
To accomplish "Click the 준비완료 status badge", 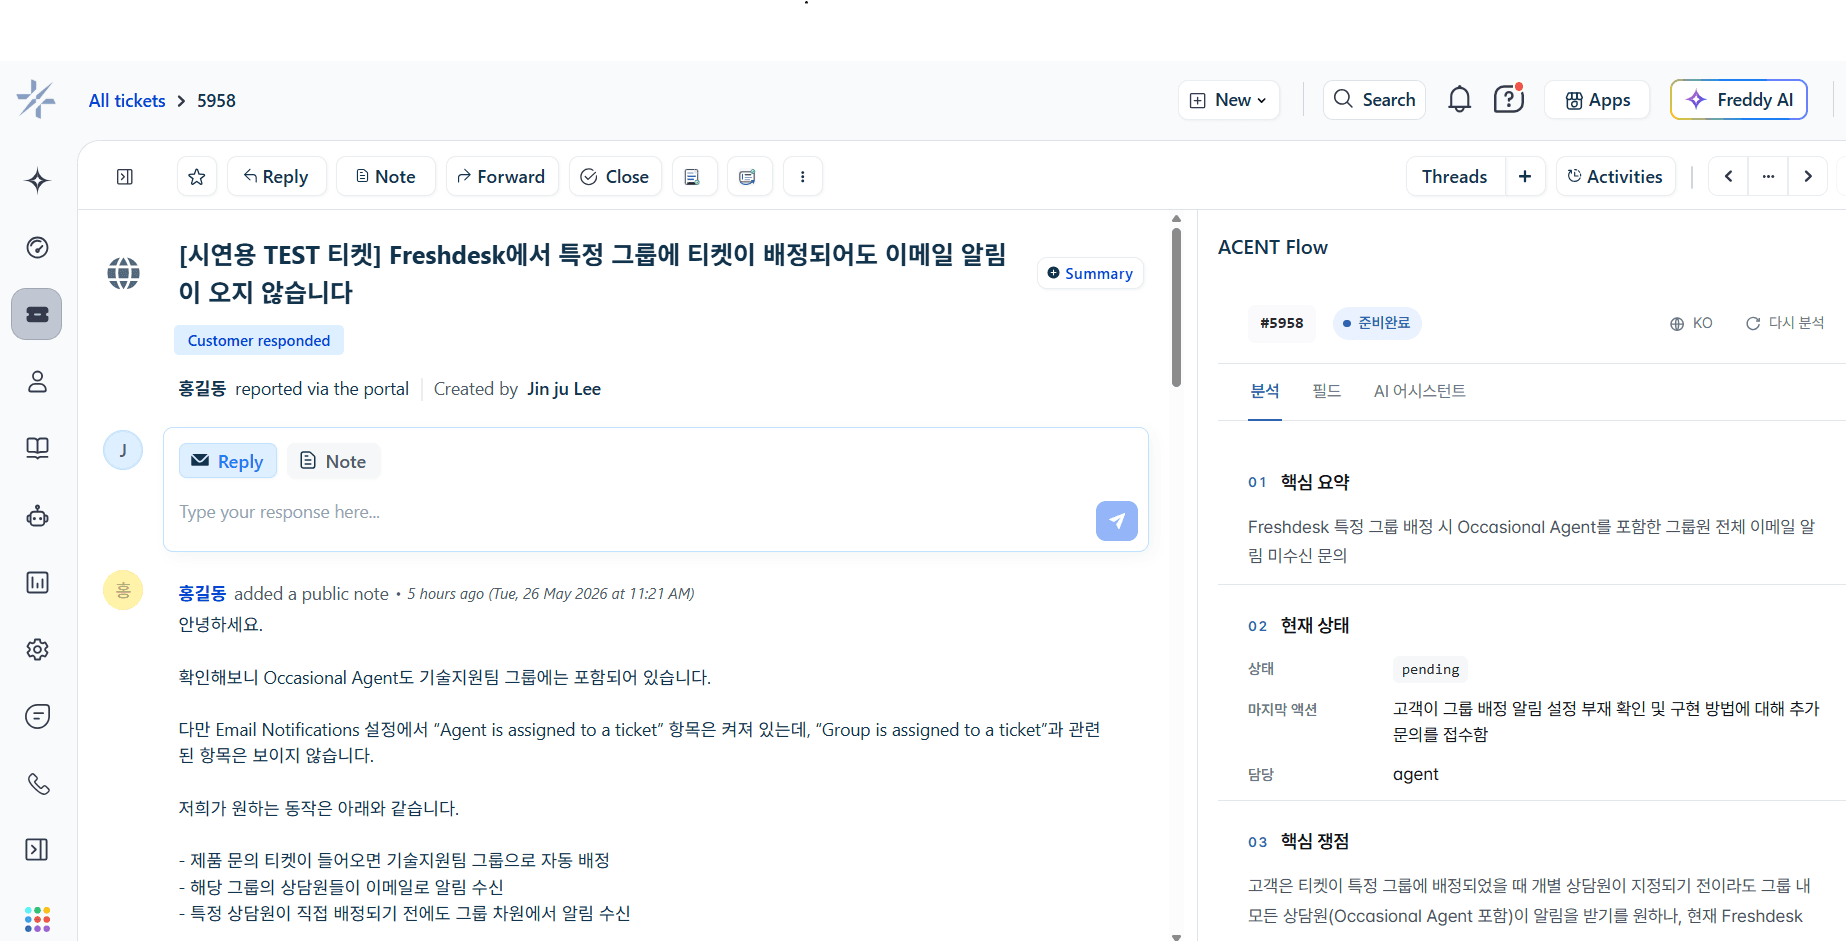I will click(1377, 323).
